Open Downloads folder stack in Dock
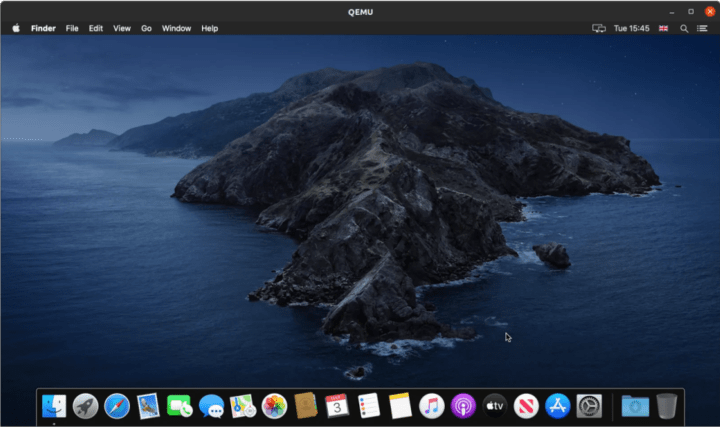720x427 pixels. [x=635, y=406]
